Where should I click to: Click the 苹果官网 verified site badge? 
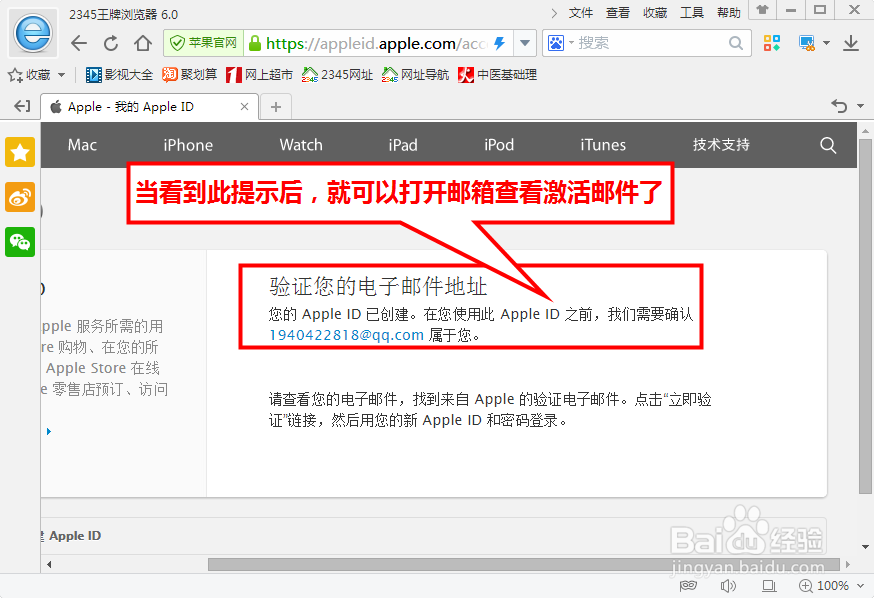point(203,43)
